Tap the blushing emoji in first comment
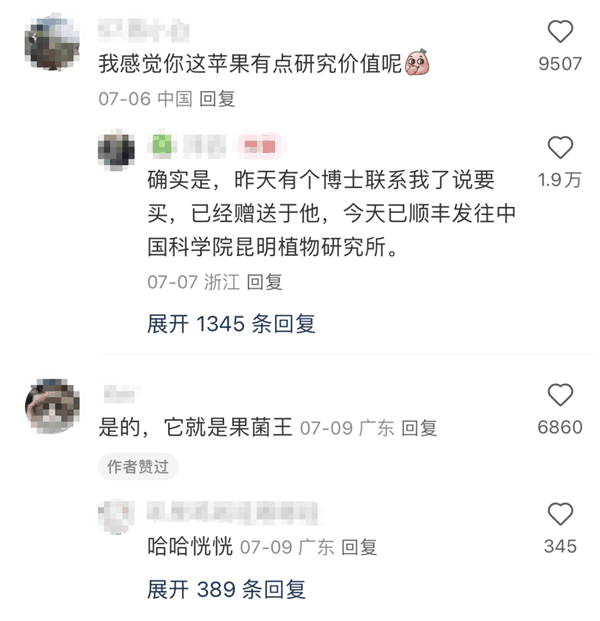This screenshot has width=600, height=621. pos(417,62)
